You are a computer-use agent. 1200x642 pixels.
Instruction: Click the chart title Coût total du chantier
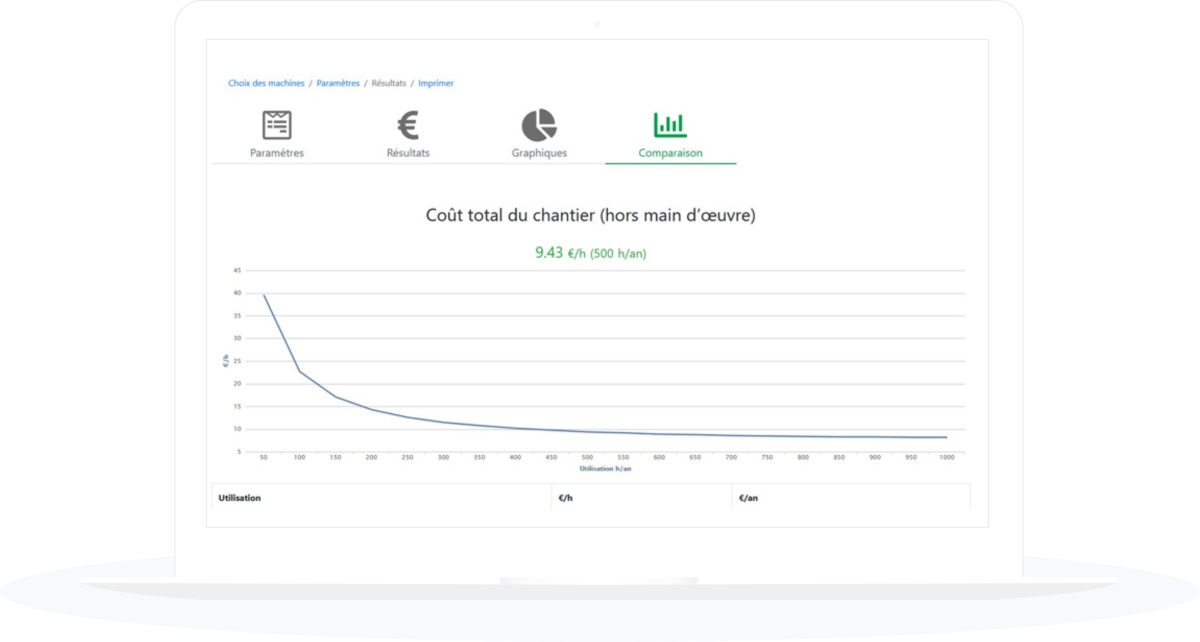point(590,215)
